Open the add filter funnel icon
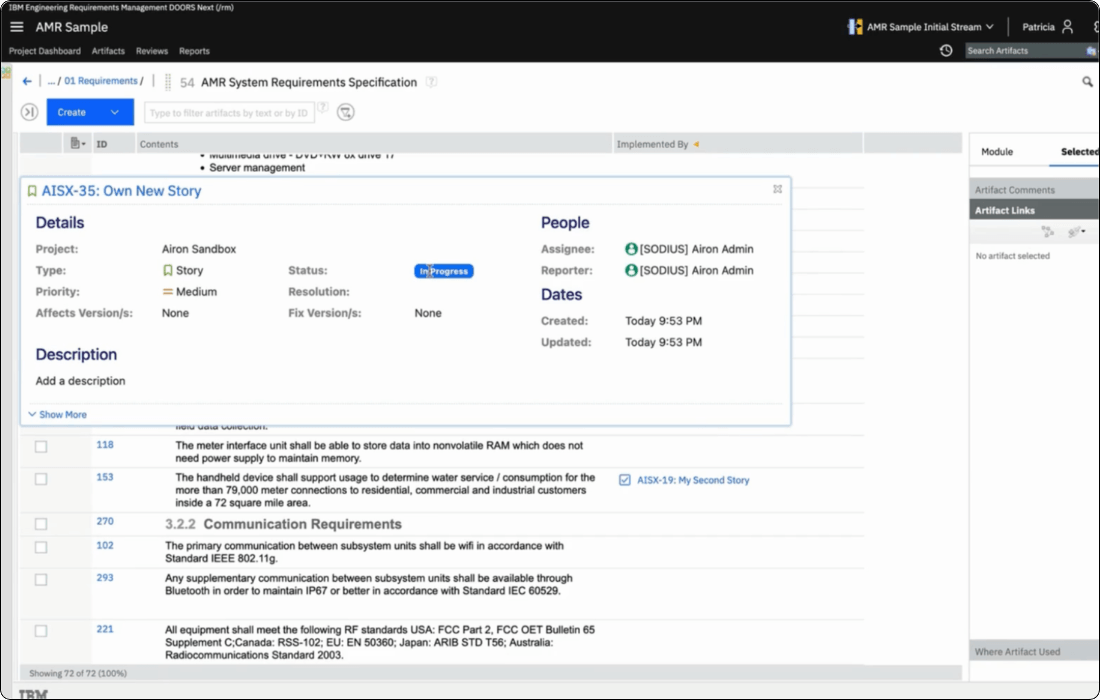Screen dimensions: 1100x700 click(345, 112)
